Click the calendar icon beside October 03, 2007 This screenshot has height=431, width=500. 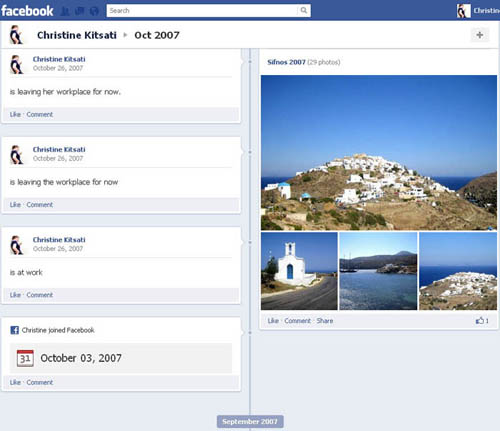25,358
